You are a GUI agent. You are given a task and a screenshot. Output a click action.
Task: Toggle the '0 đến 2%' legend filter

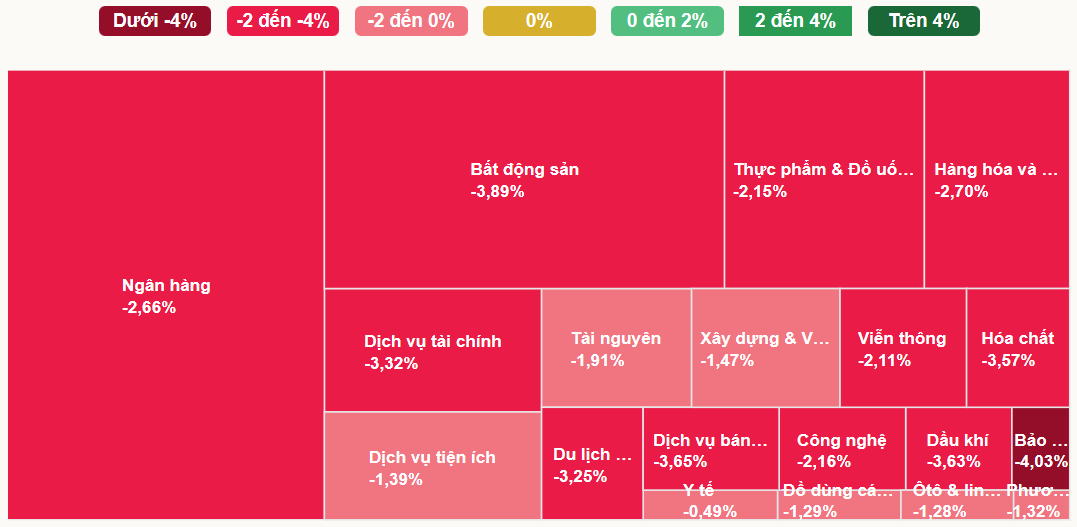point(667,21)
